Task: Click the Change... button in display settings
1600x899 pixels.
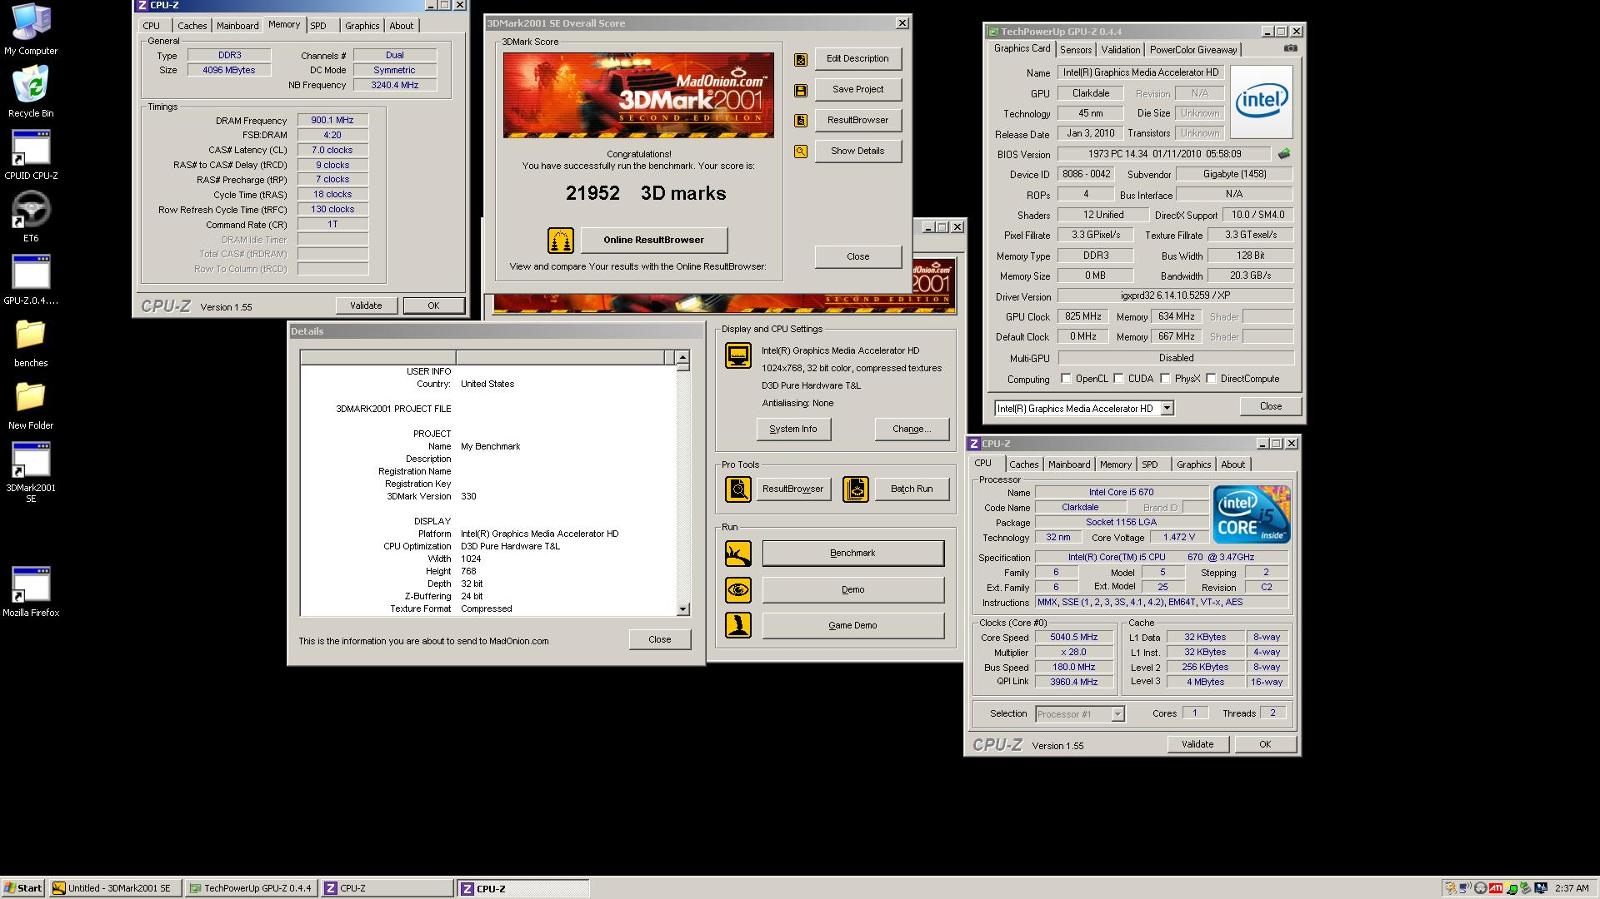Action: coord(911,429)
